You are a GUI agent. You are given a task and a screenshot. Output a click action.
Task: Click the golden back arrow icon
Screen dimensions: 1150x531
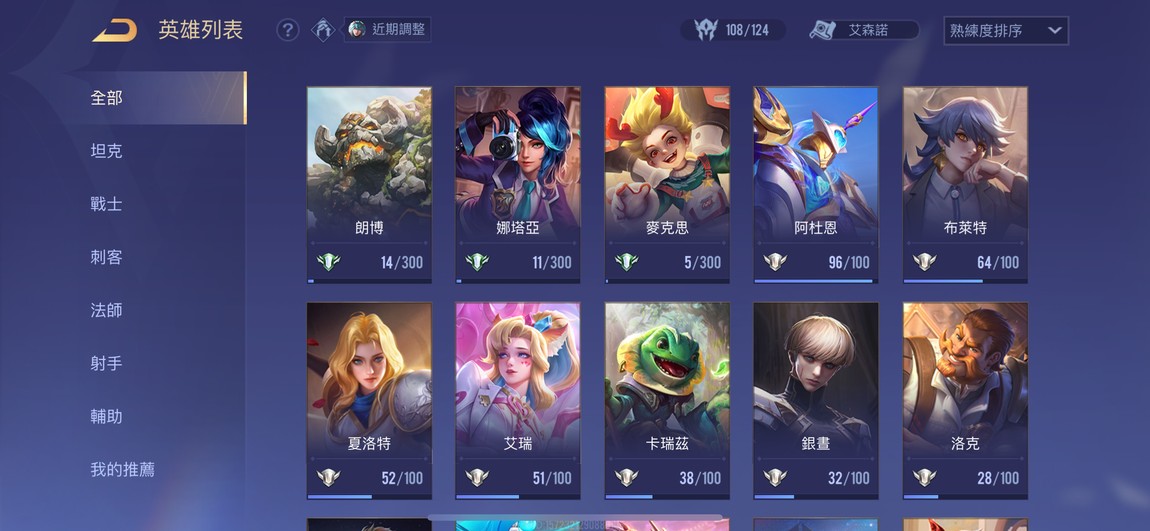[114, 31]
